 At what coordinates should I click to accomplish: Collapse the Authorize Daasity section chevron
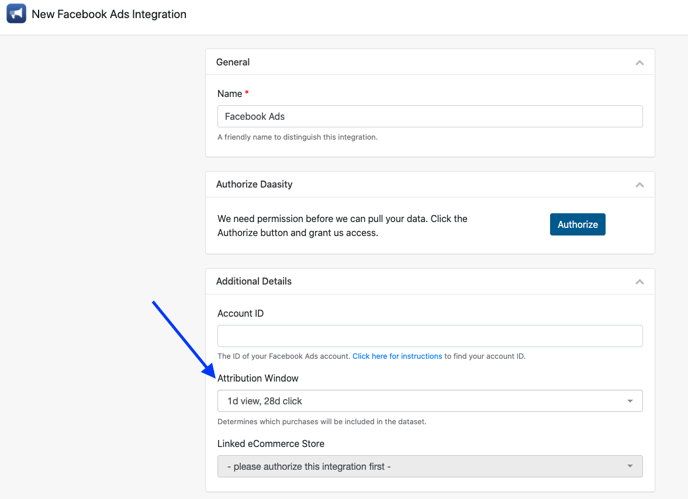[639, 185]
